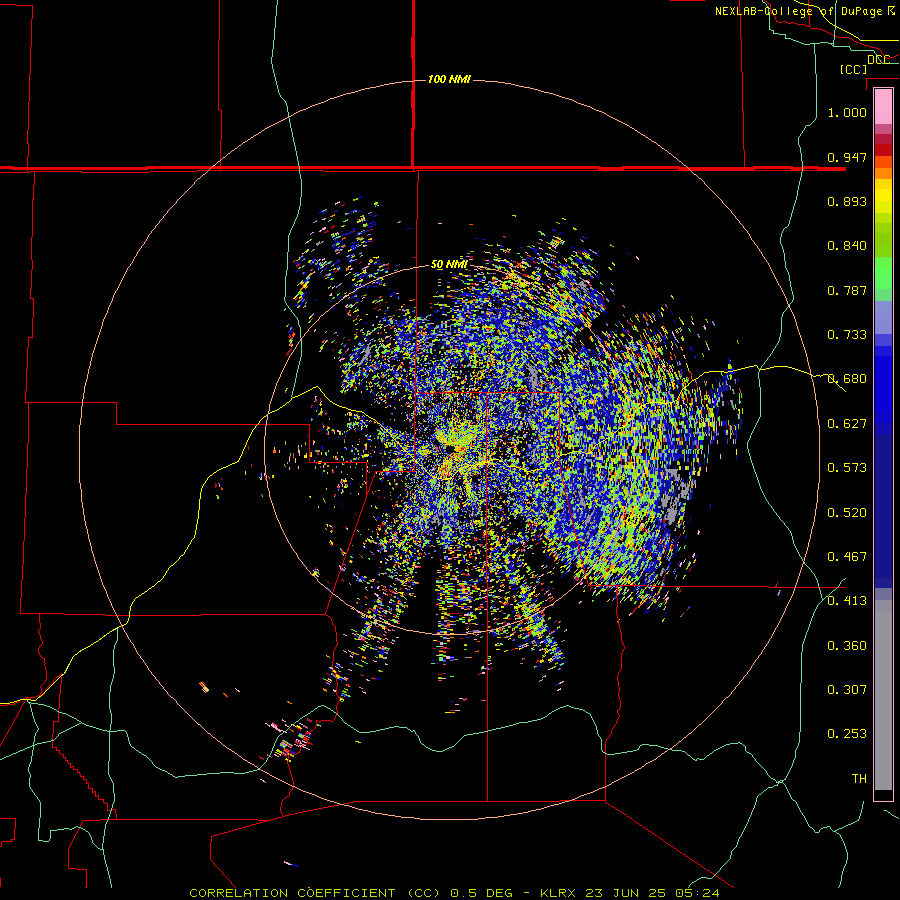Click the 0.787 legend value
This screenshot has height=900, width=900.
(x=847, y=290)
